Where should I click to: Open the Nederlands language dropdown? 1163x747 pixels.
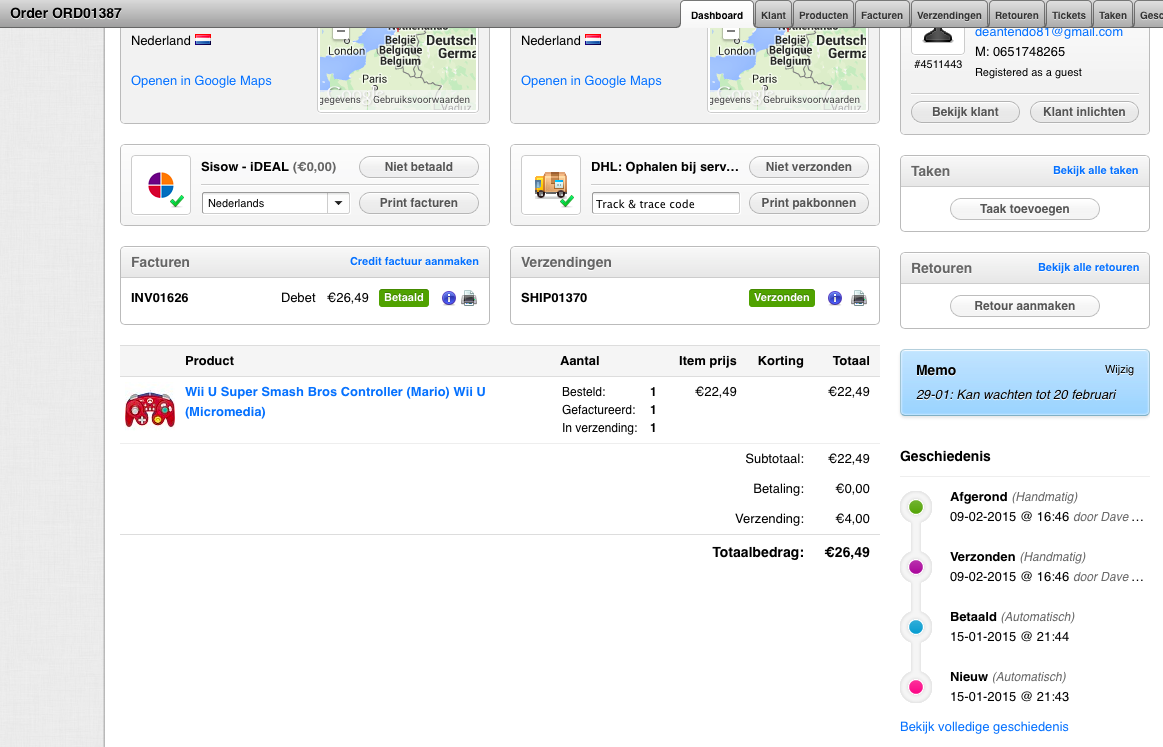276,203
